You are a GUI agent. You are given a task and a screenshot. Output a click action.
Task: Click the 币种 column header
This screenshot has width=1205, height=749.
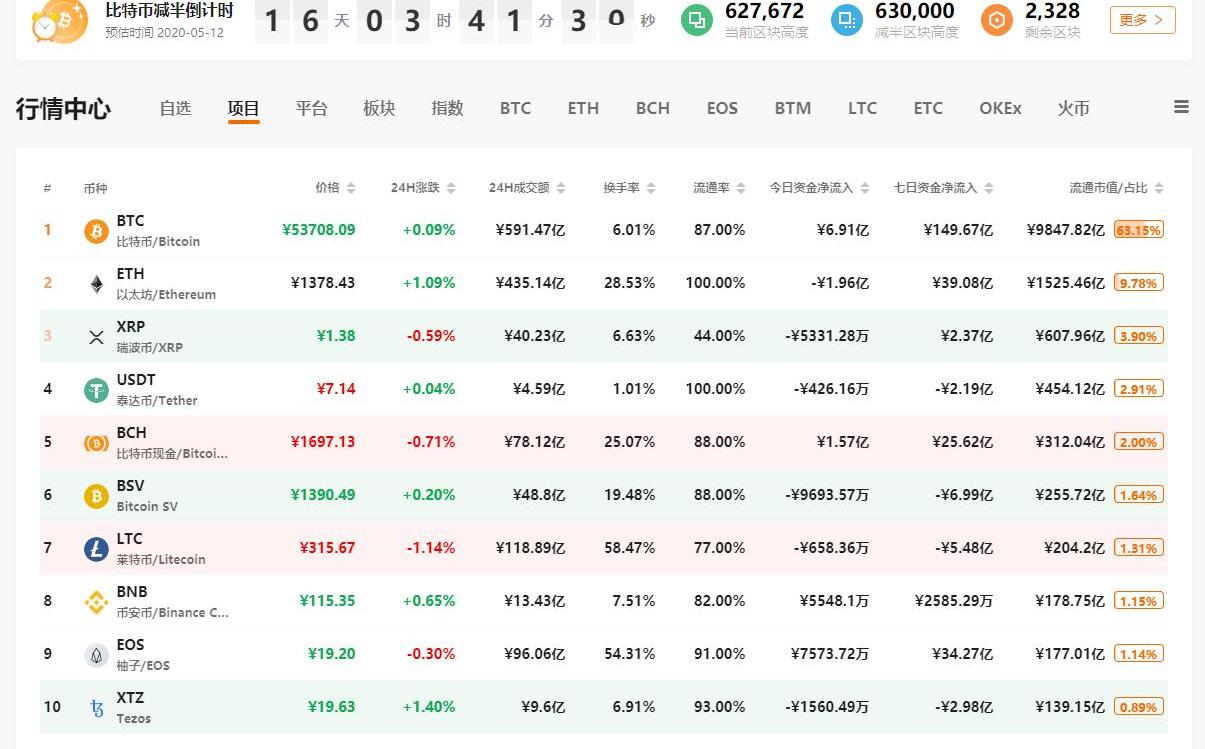point(95,188)
